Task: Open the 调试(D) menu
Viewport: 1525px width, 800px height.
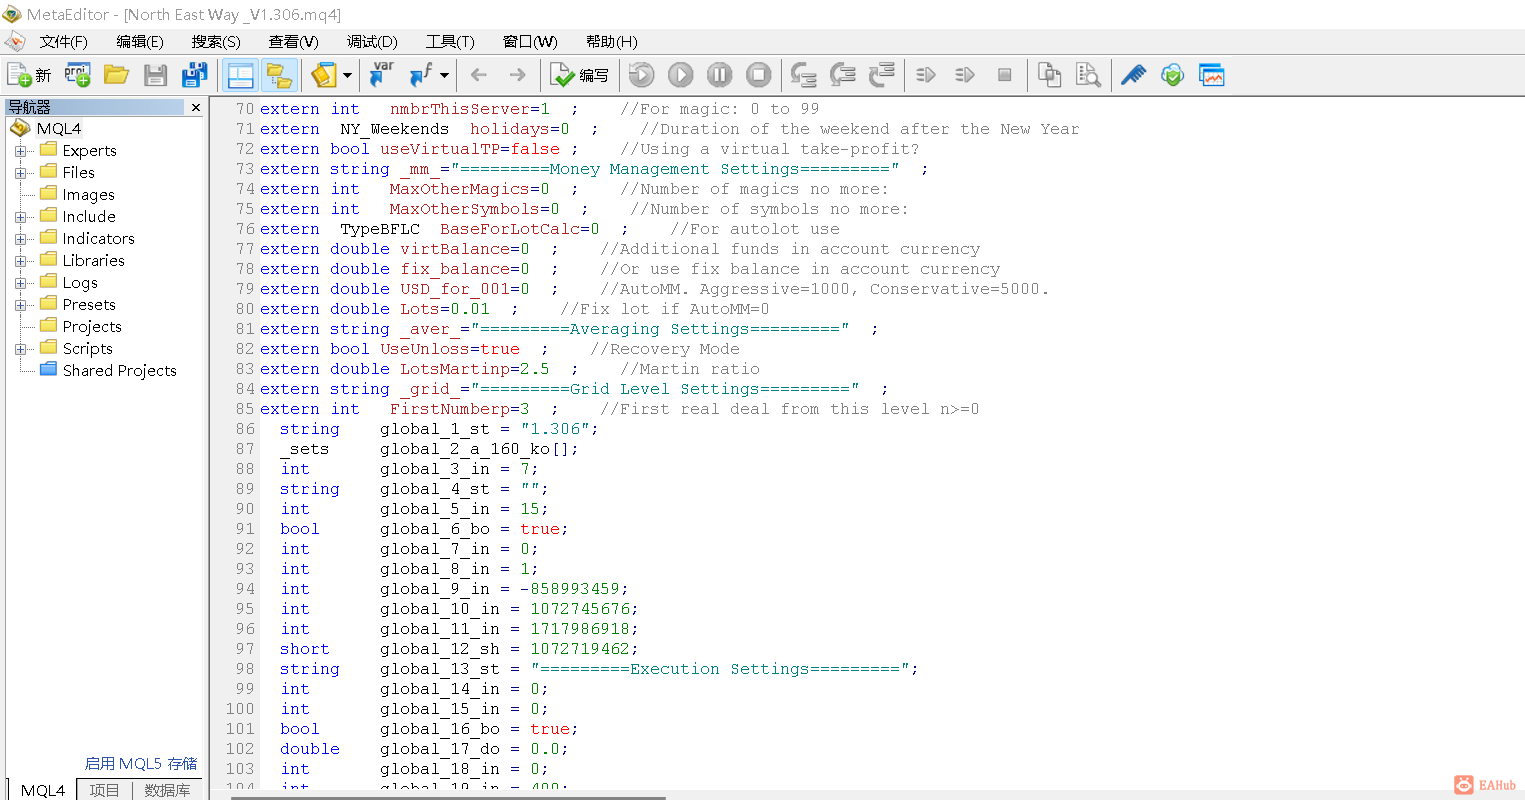Action: pos(372,41)
